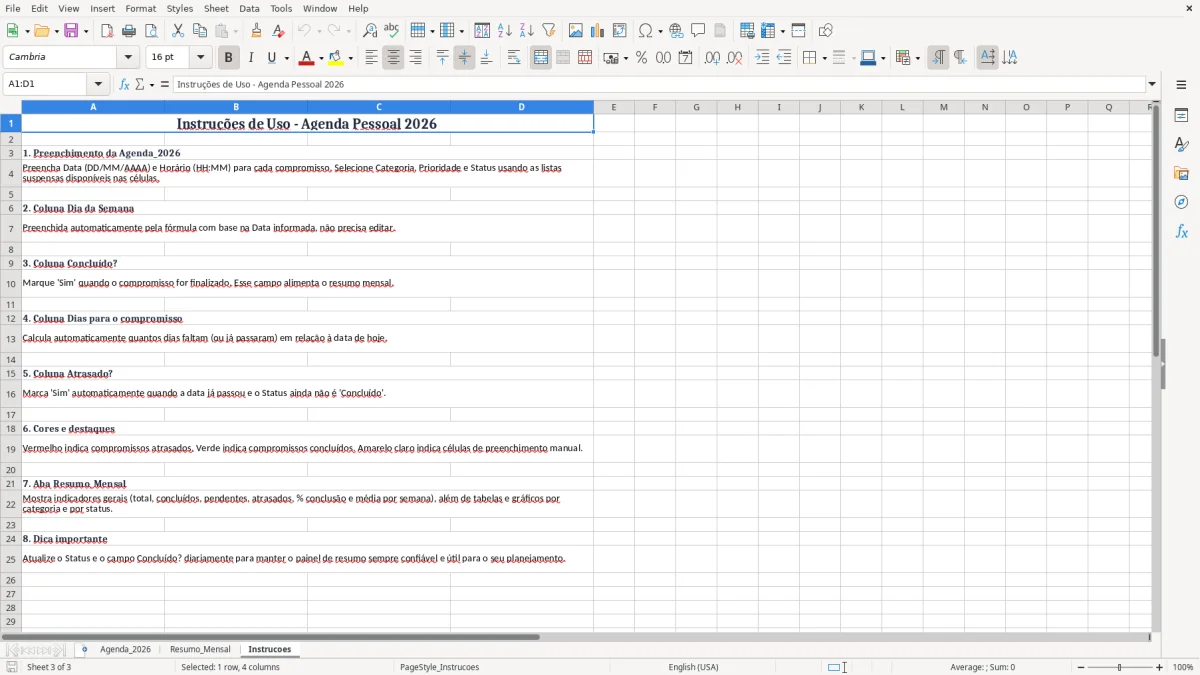Open sidebar Navigator panel
The width and height of the screenshot is (1200, 675).
tap(1181, 202)
